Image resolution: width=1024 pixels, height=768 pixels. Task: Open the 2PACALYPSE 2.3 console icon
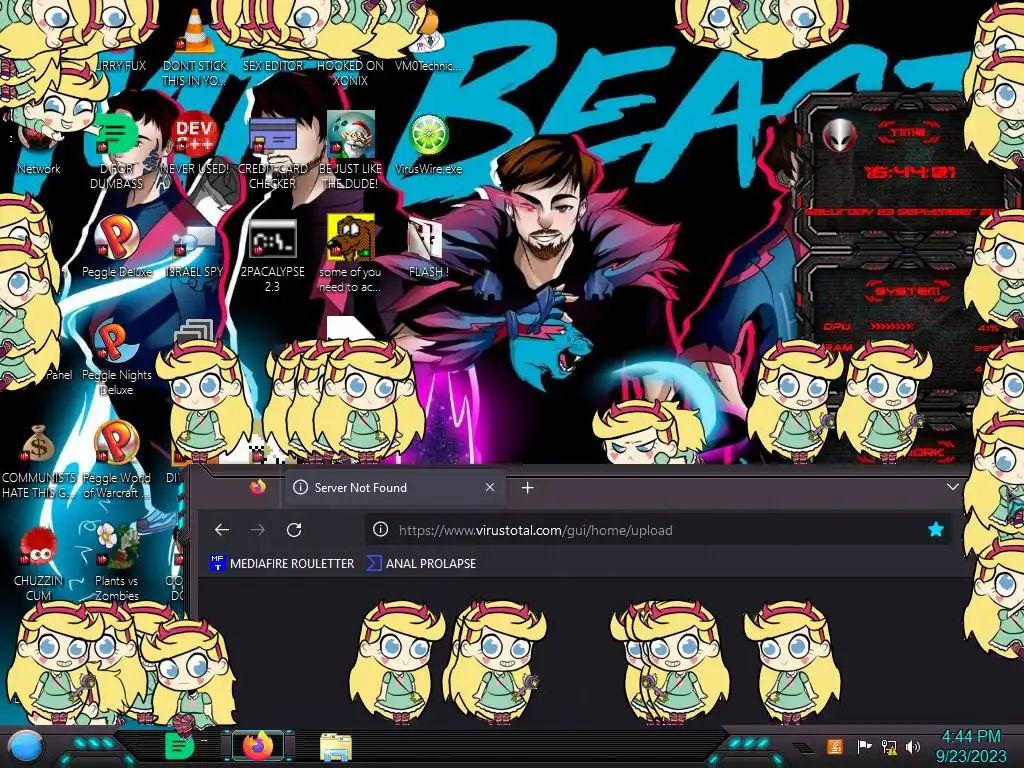click(x=272, y=256)
